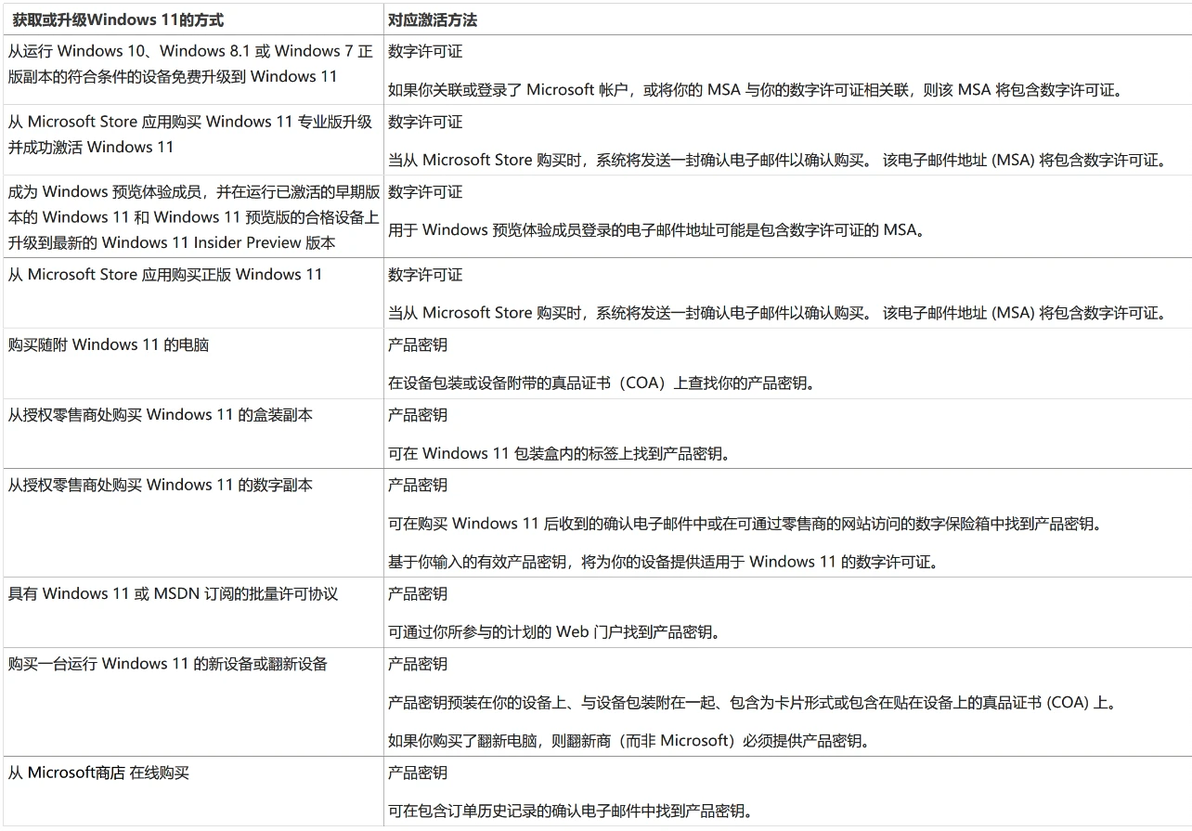Image resolution: width=1192 pixels, height=831 pixels.
Task: Click the confirmation email sentence in 购买正版 row
Action: [777, 312]
